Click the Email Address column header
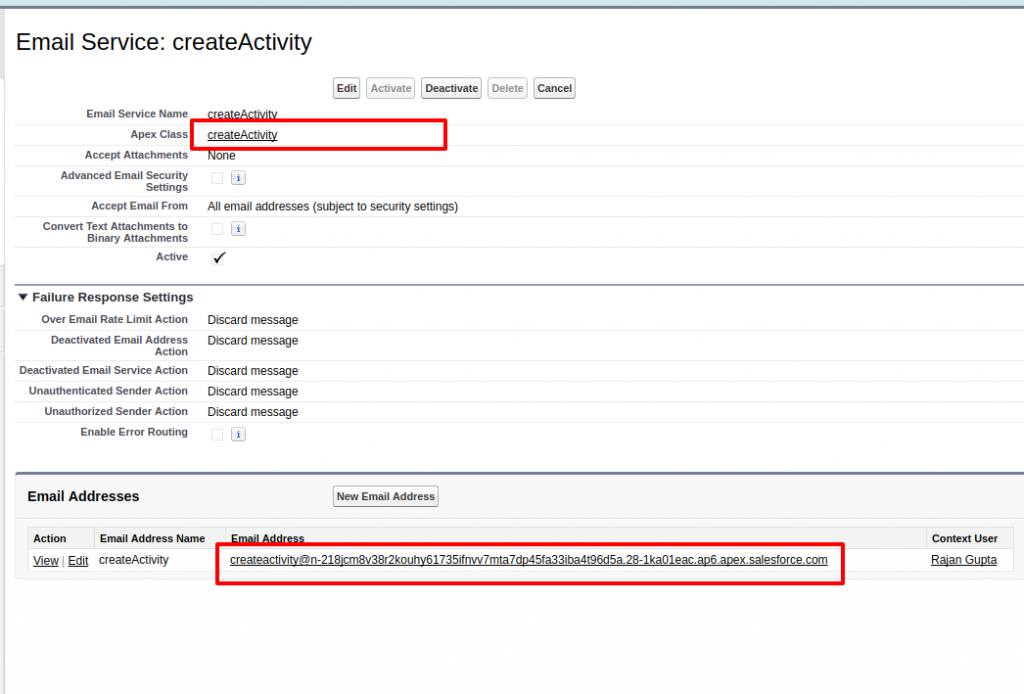 (268, 538)
